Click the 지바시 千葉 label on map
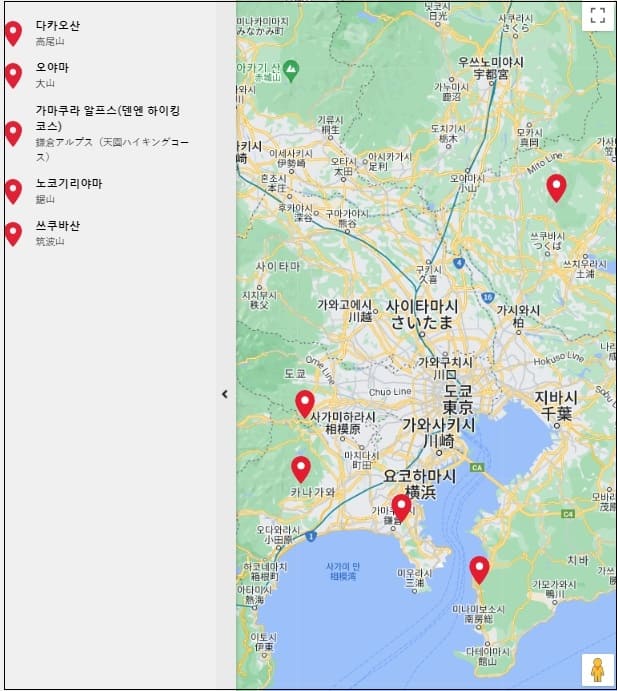617x691 pixels. tap(556, 406)
